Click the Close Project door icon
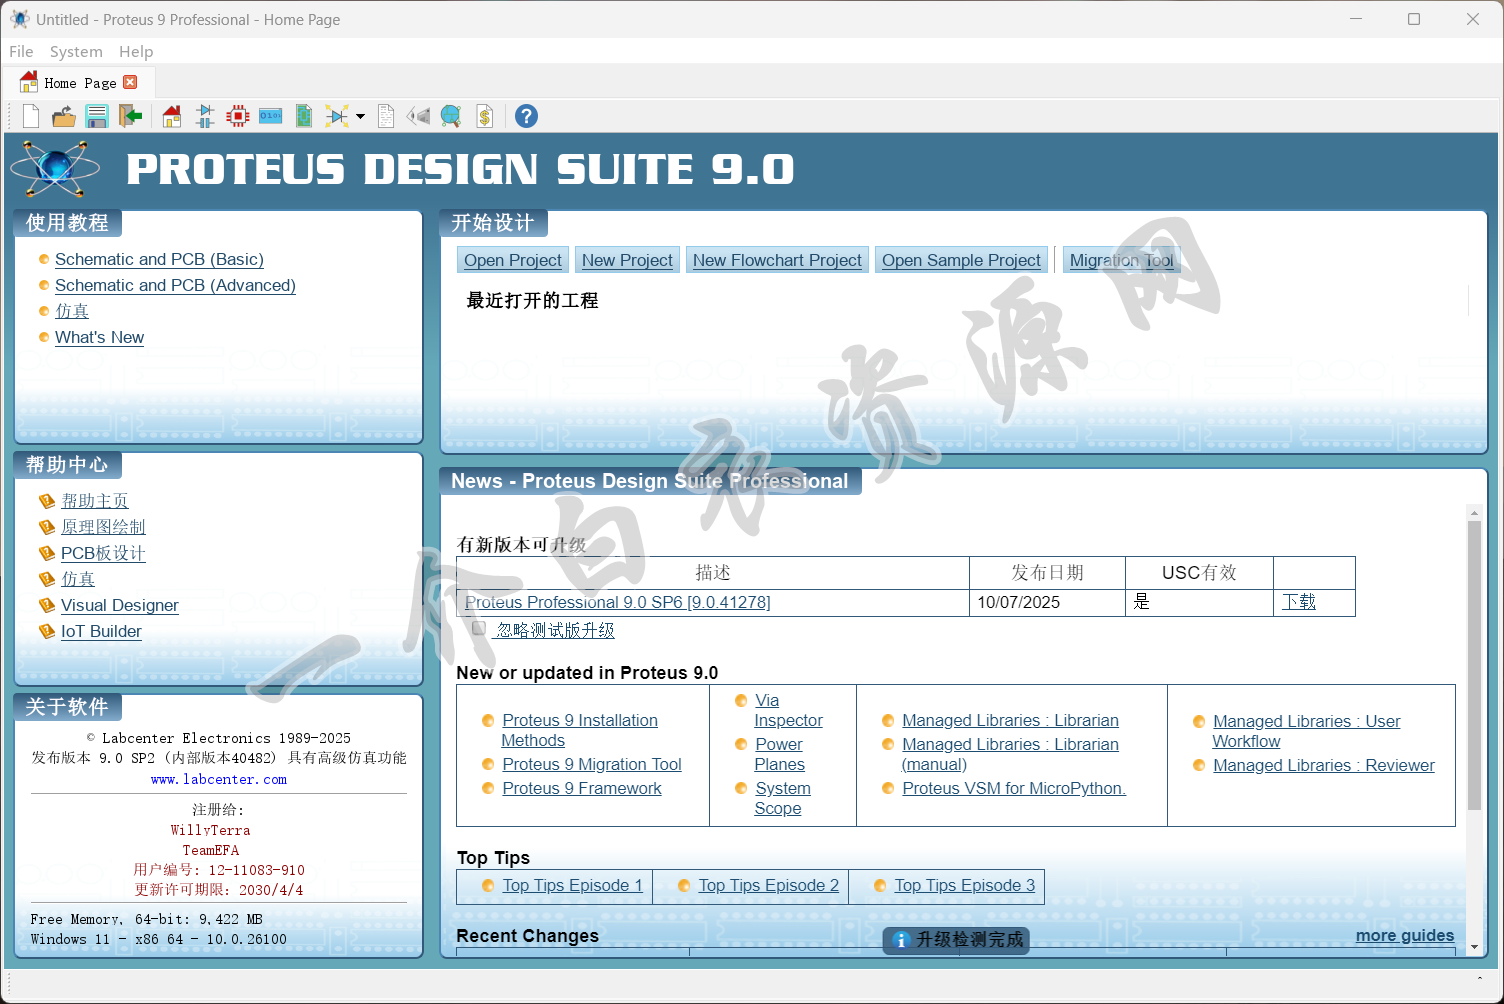The image size is (1504, 1004). pos(130,117)
